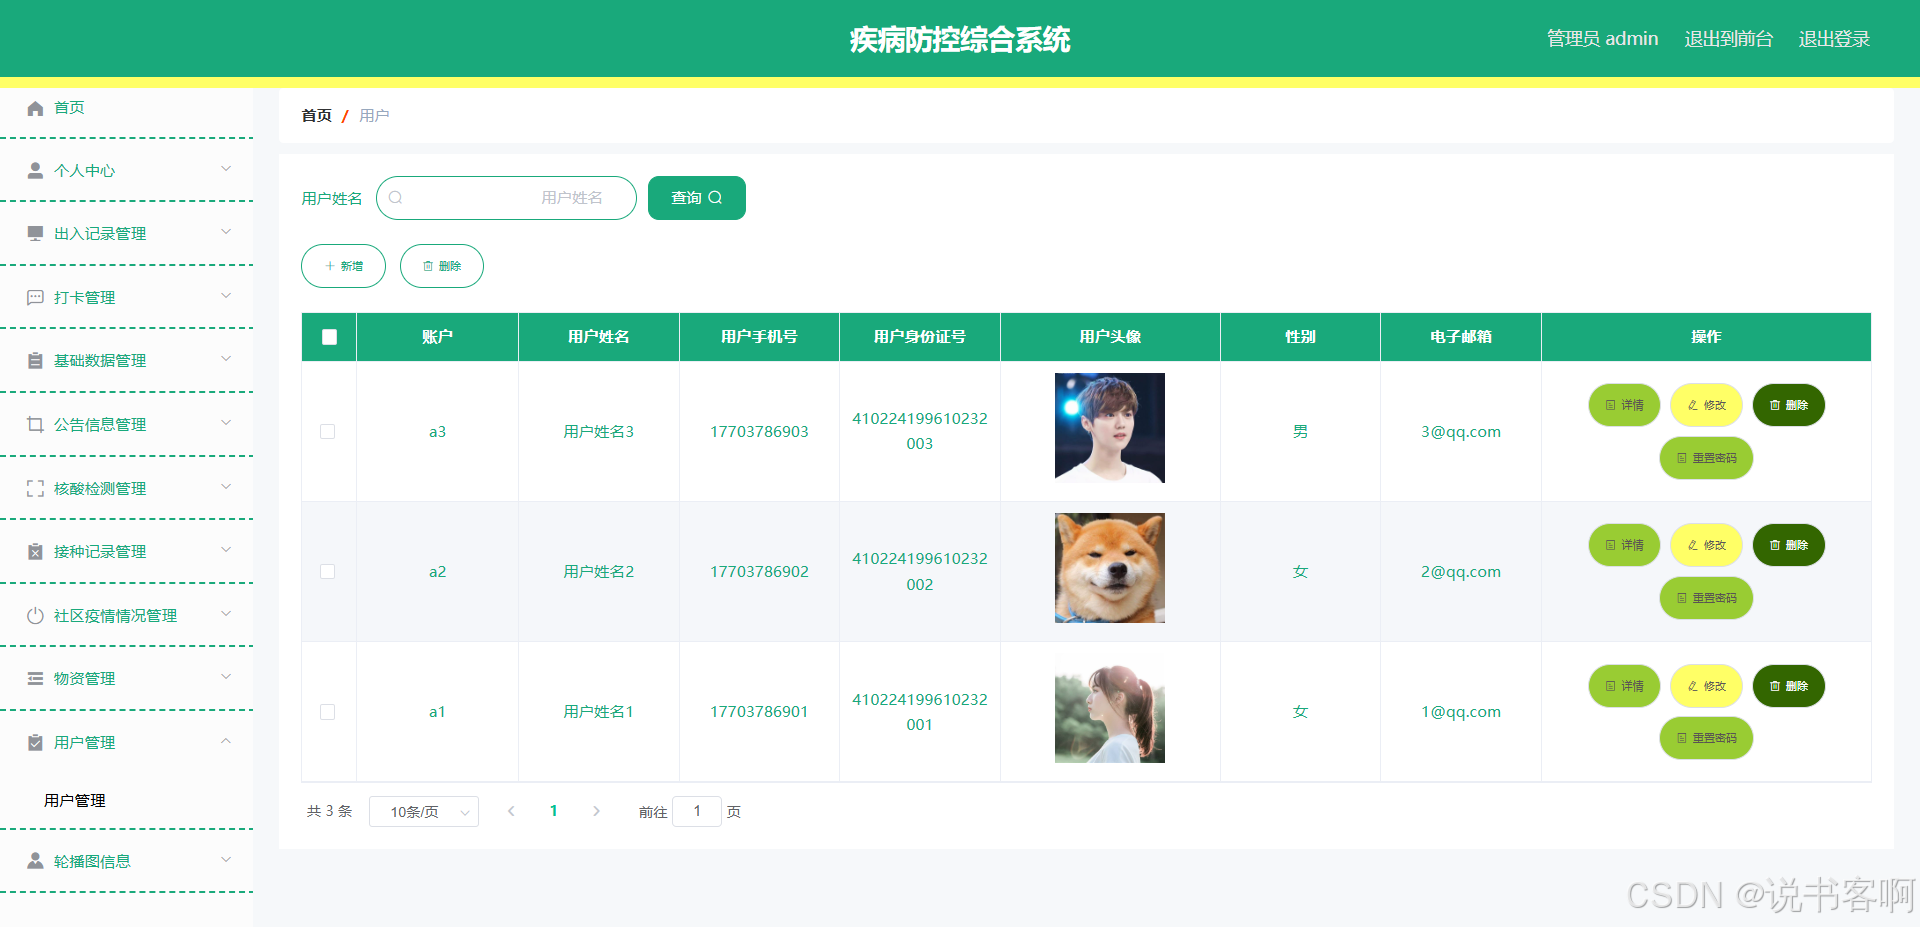Check the row checkbox for account a3
This screenshot has width=1920, height=927.
click(x=327, y=431)
